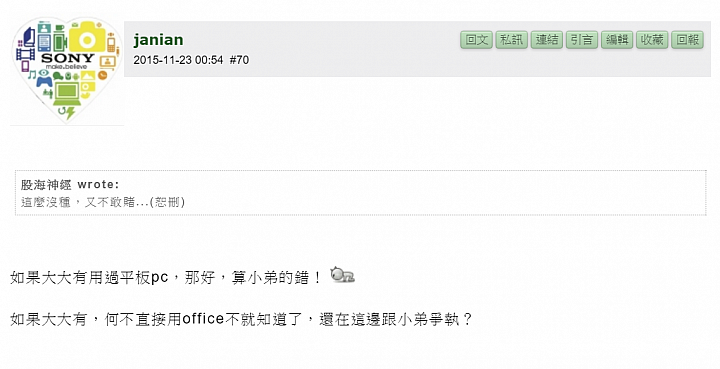Viewport: 720px width, 369px height.
Task: Edit the post using 編輯
Action: pos(617,40)
